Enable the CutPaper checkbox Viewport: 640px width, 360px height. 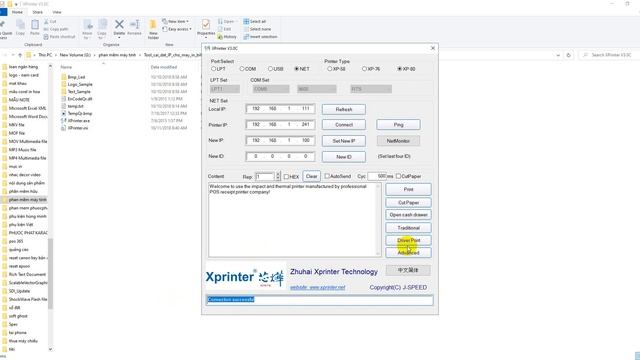398,176
